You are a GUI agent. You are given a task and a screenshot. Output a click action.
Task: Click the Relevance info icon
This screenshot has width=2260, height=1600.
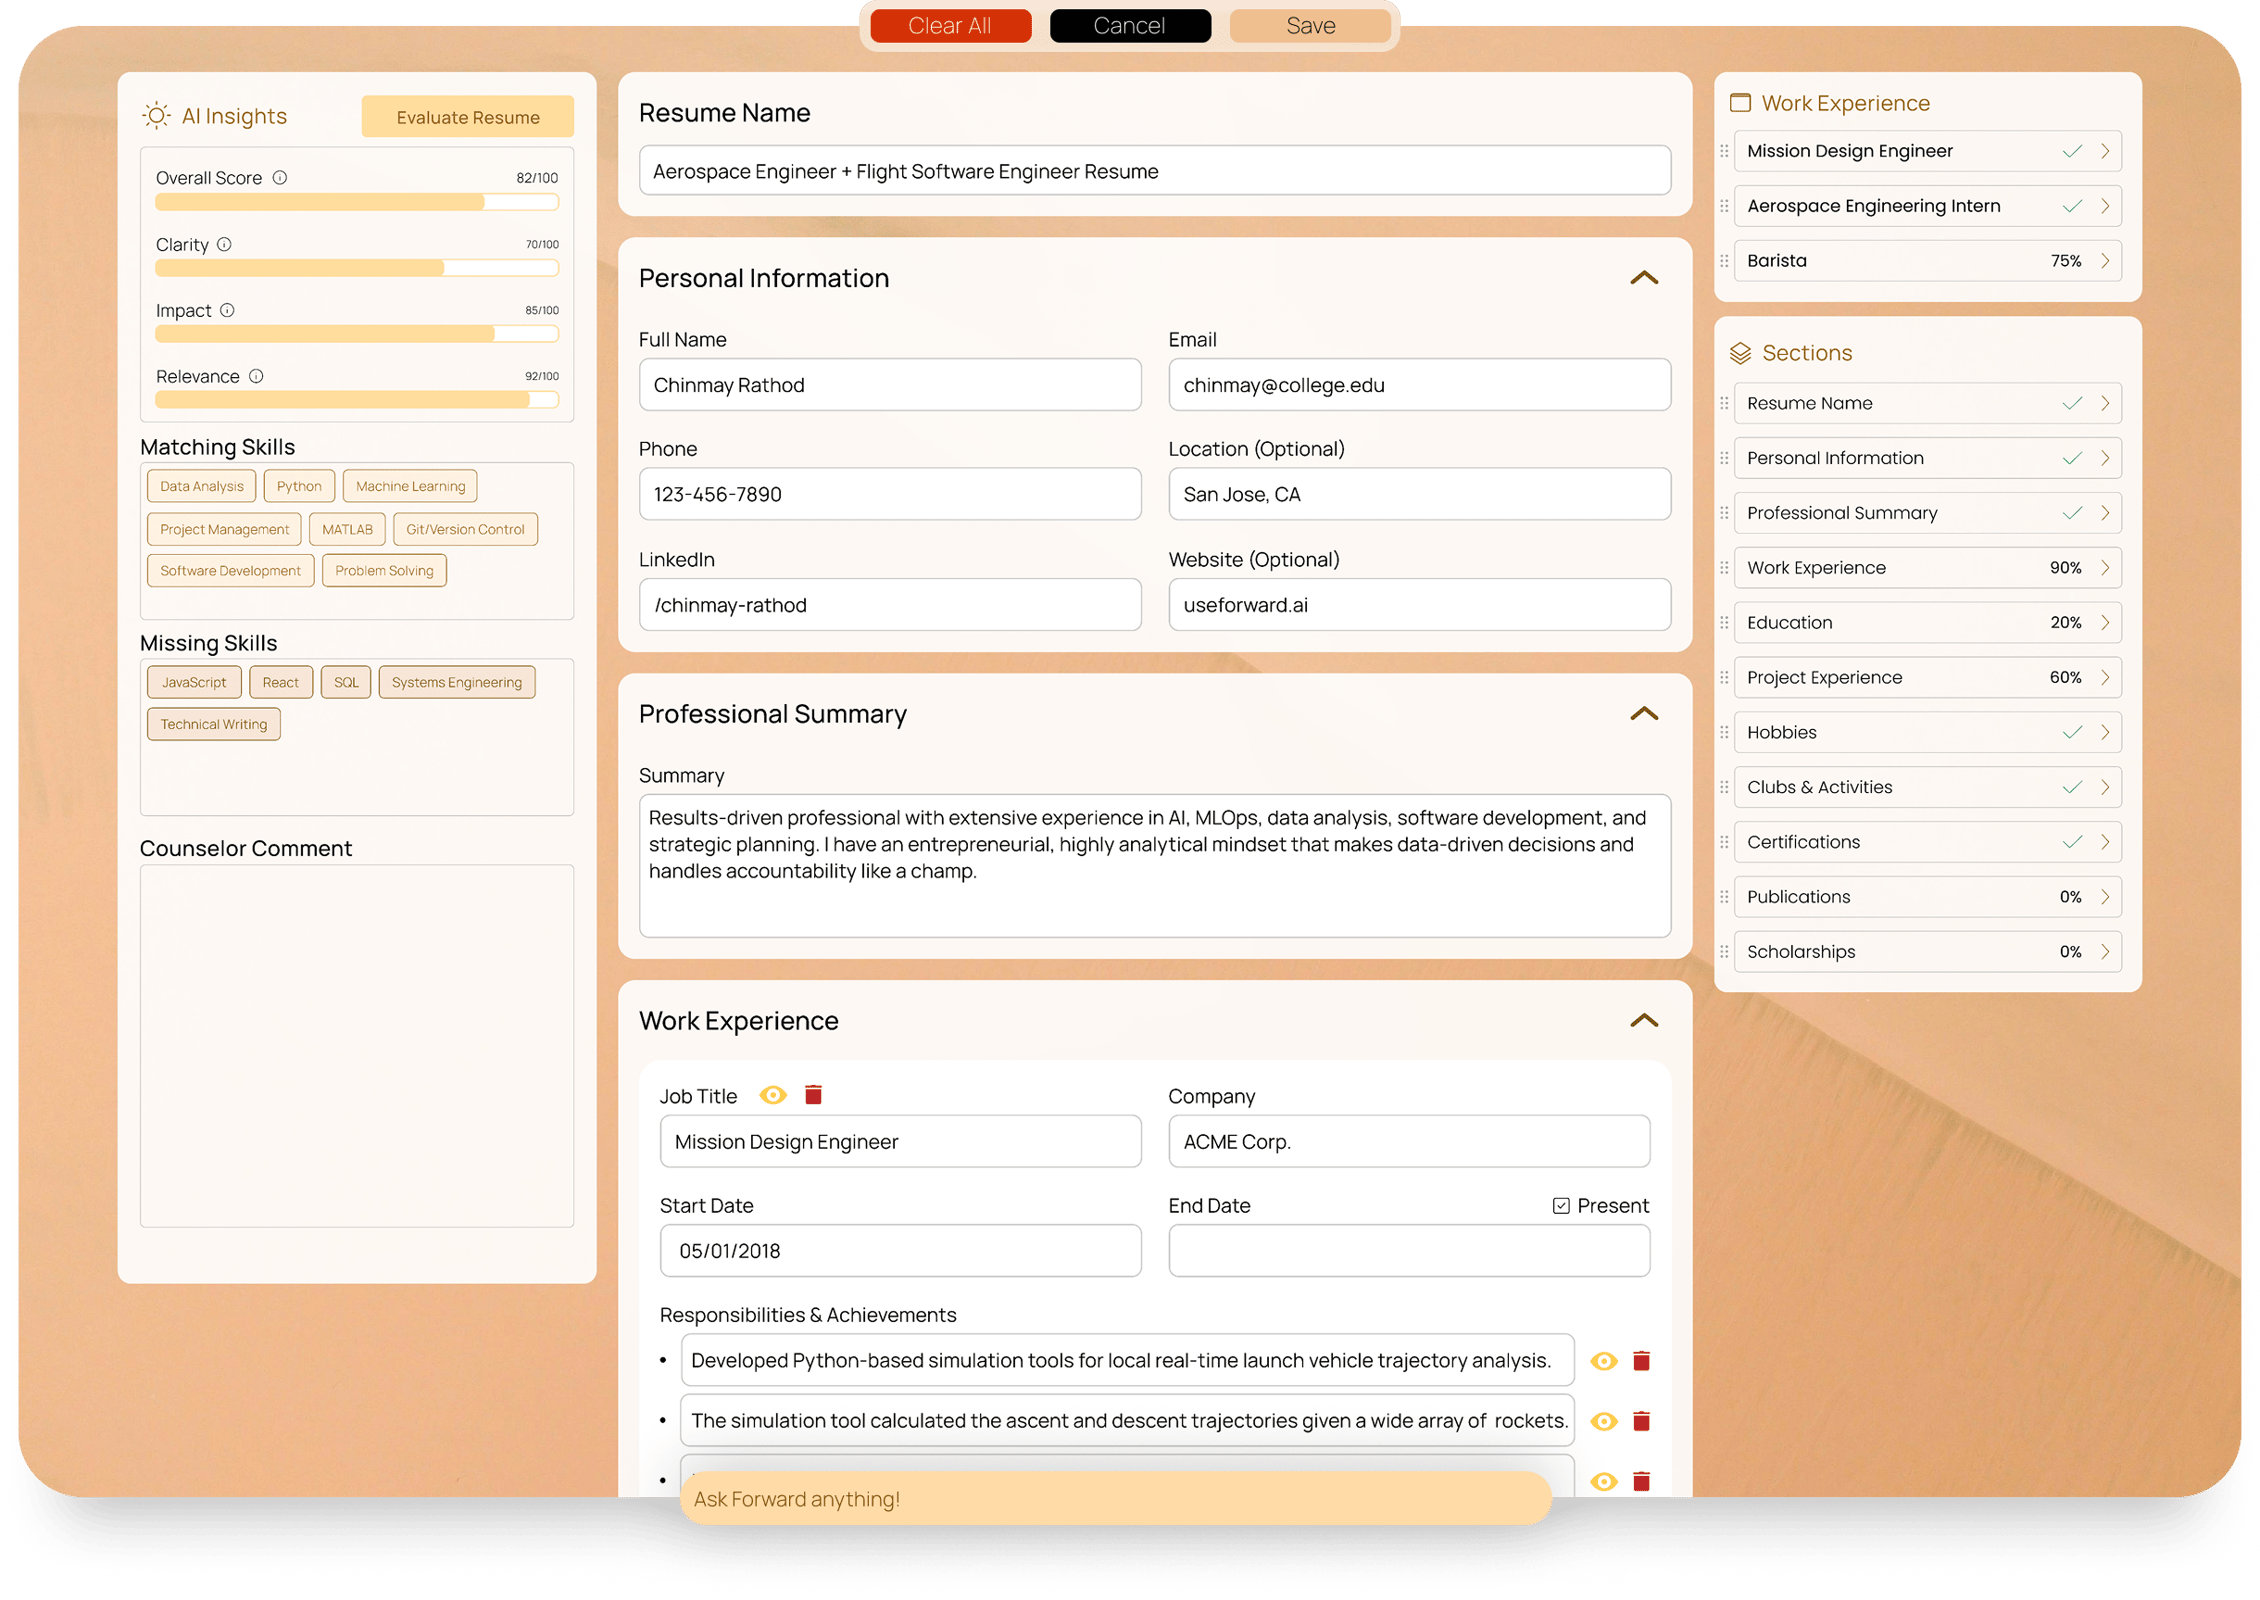point(256,377)
